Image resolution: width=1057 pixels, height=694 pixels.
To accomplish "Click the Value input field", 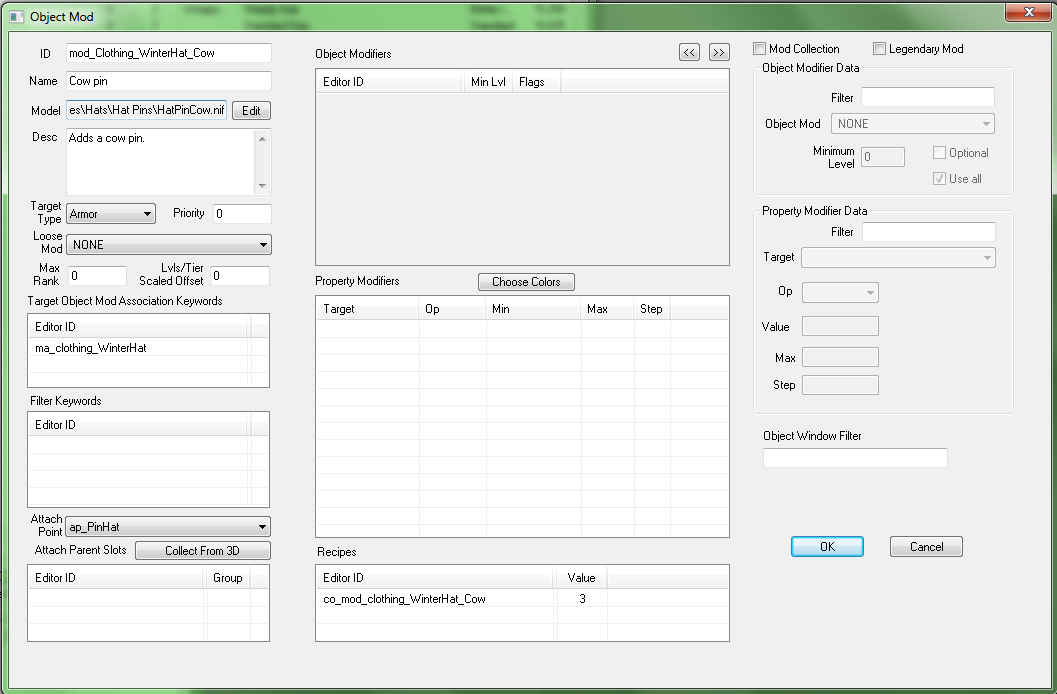I will [841, 326].
